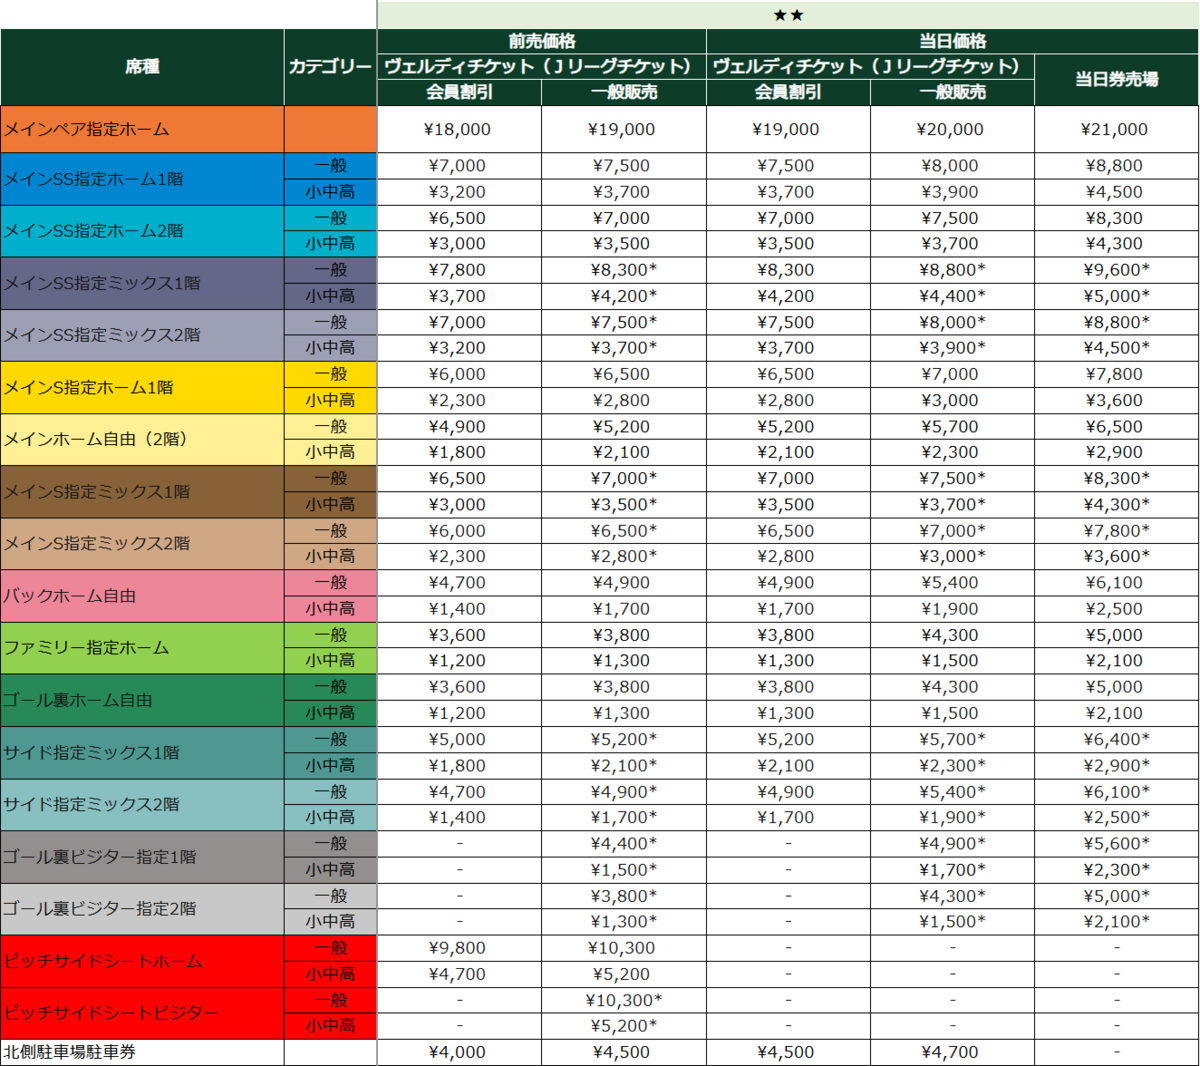Click the 前売価格 header cell
The height and width of the screenshot is (1066, 1200).
coord(541,41)
